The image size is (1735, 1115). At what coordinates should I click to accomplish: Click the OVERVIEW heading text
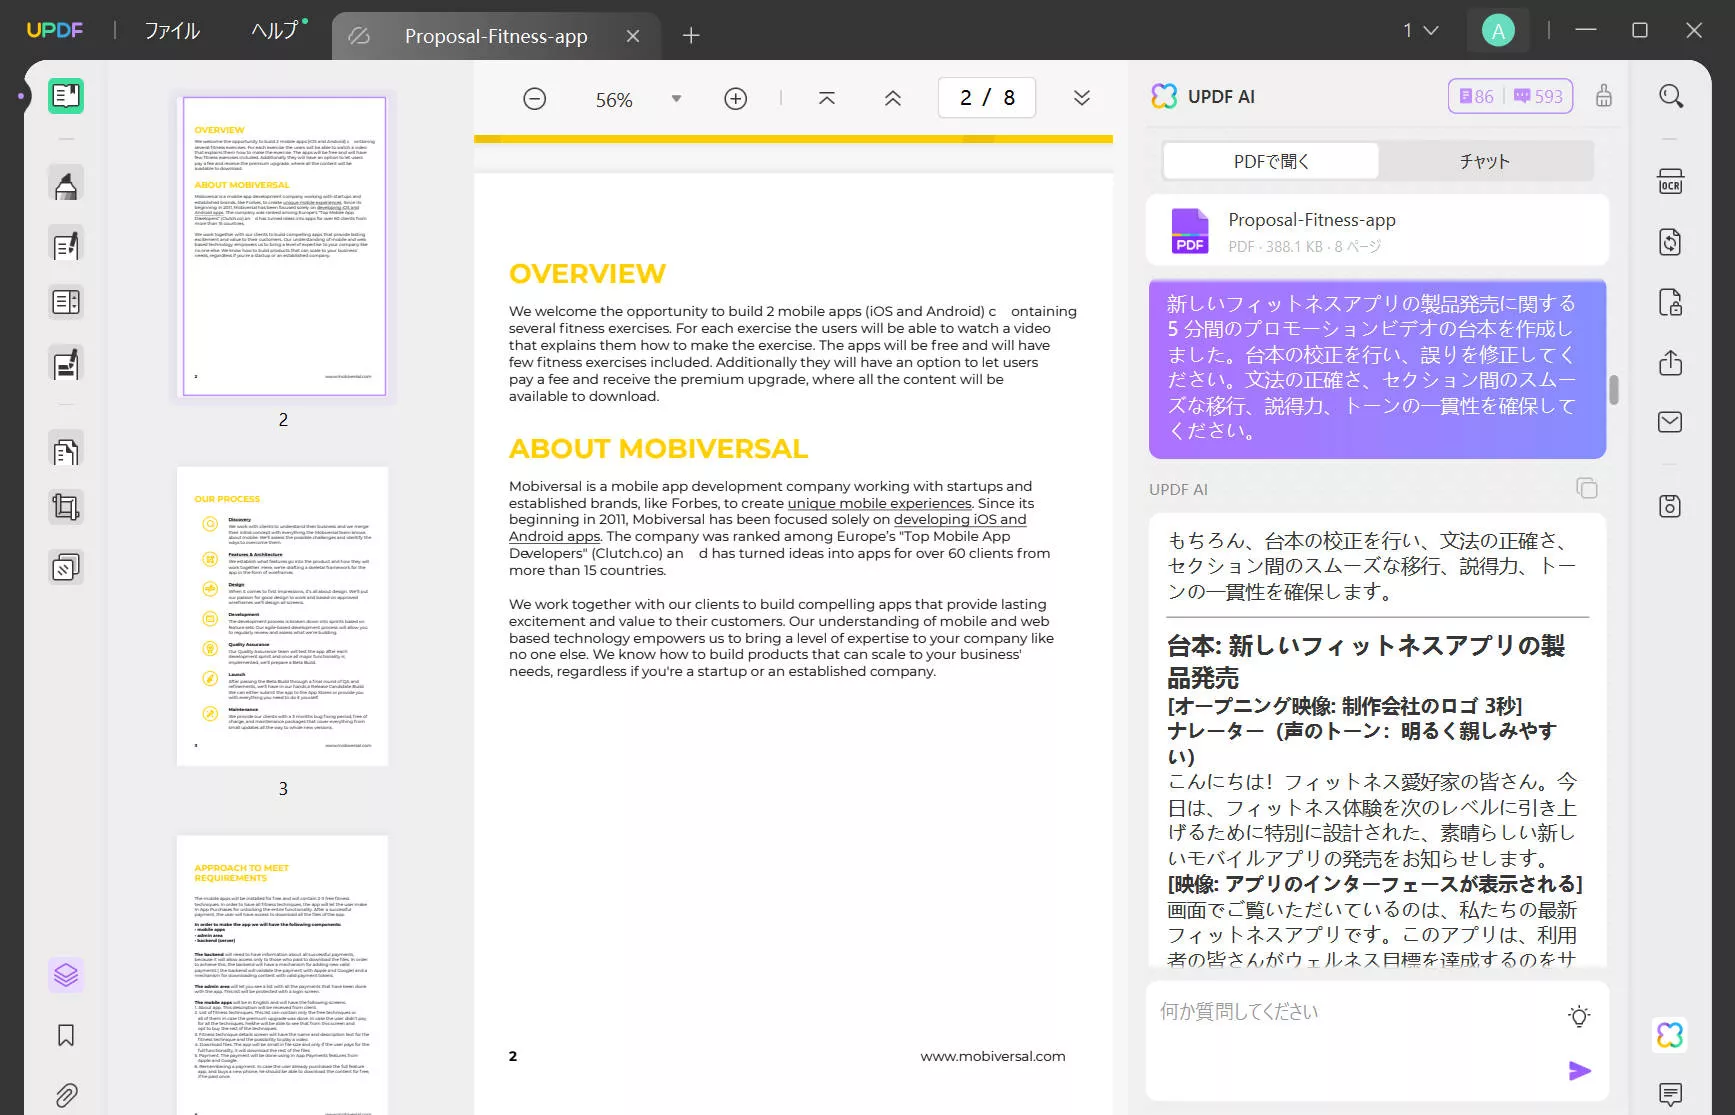(587, 273)
